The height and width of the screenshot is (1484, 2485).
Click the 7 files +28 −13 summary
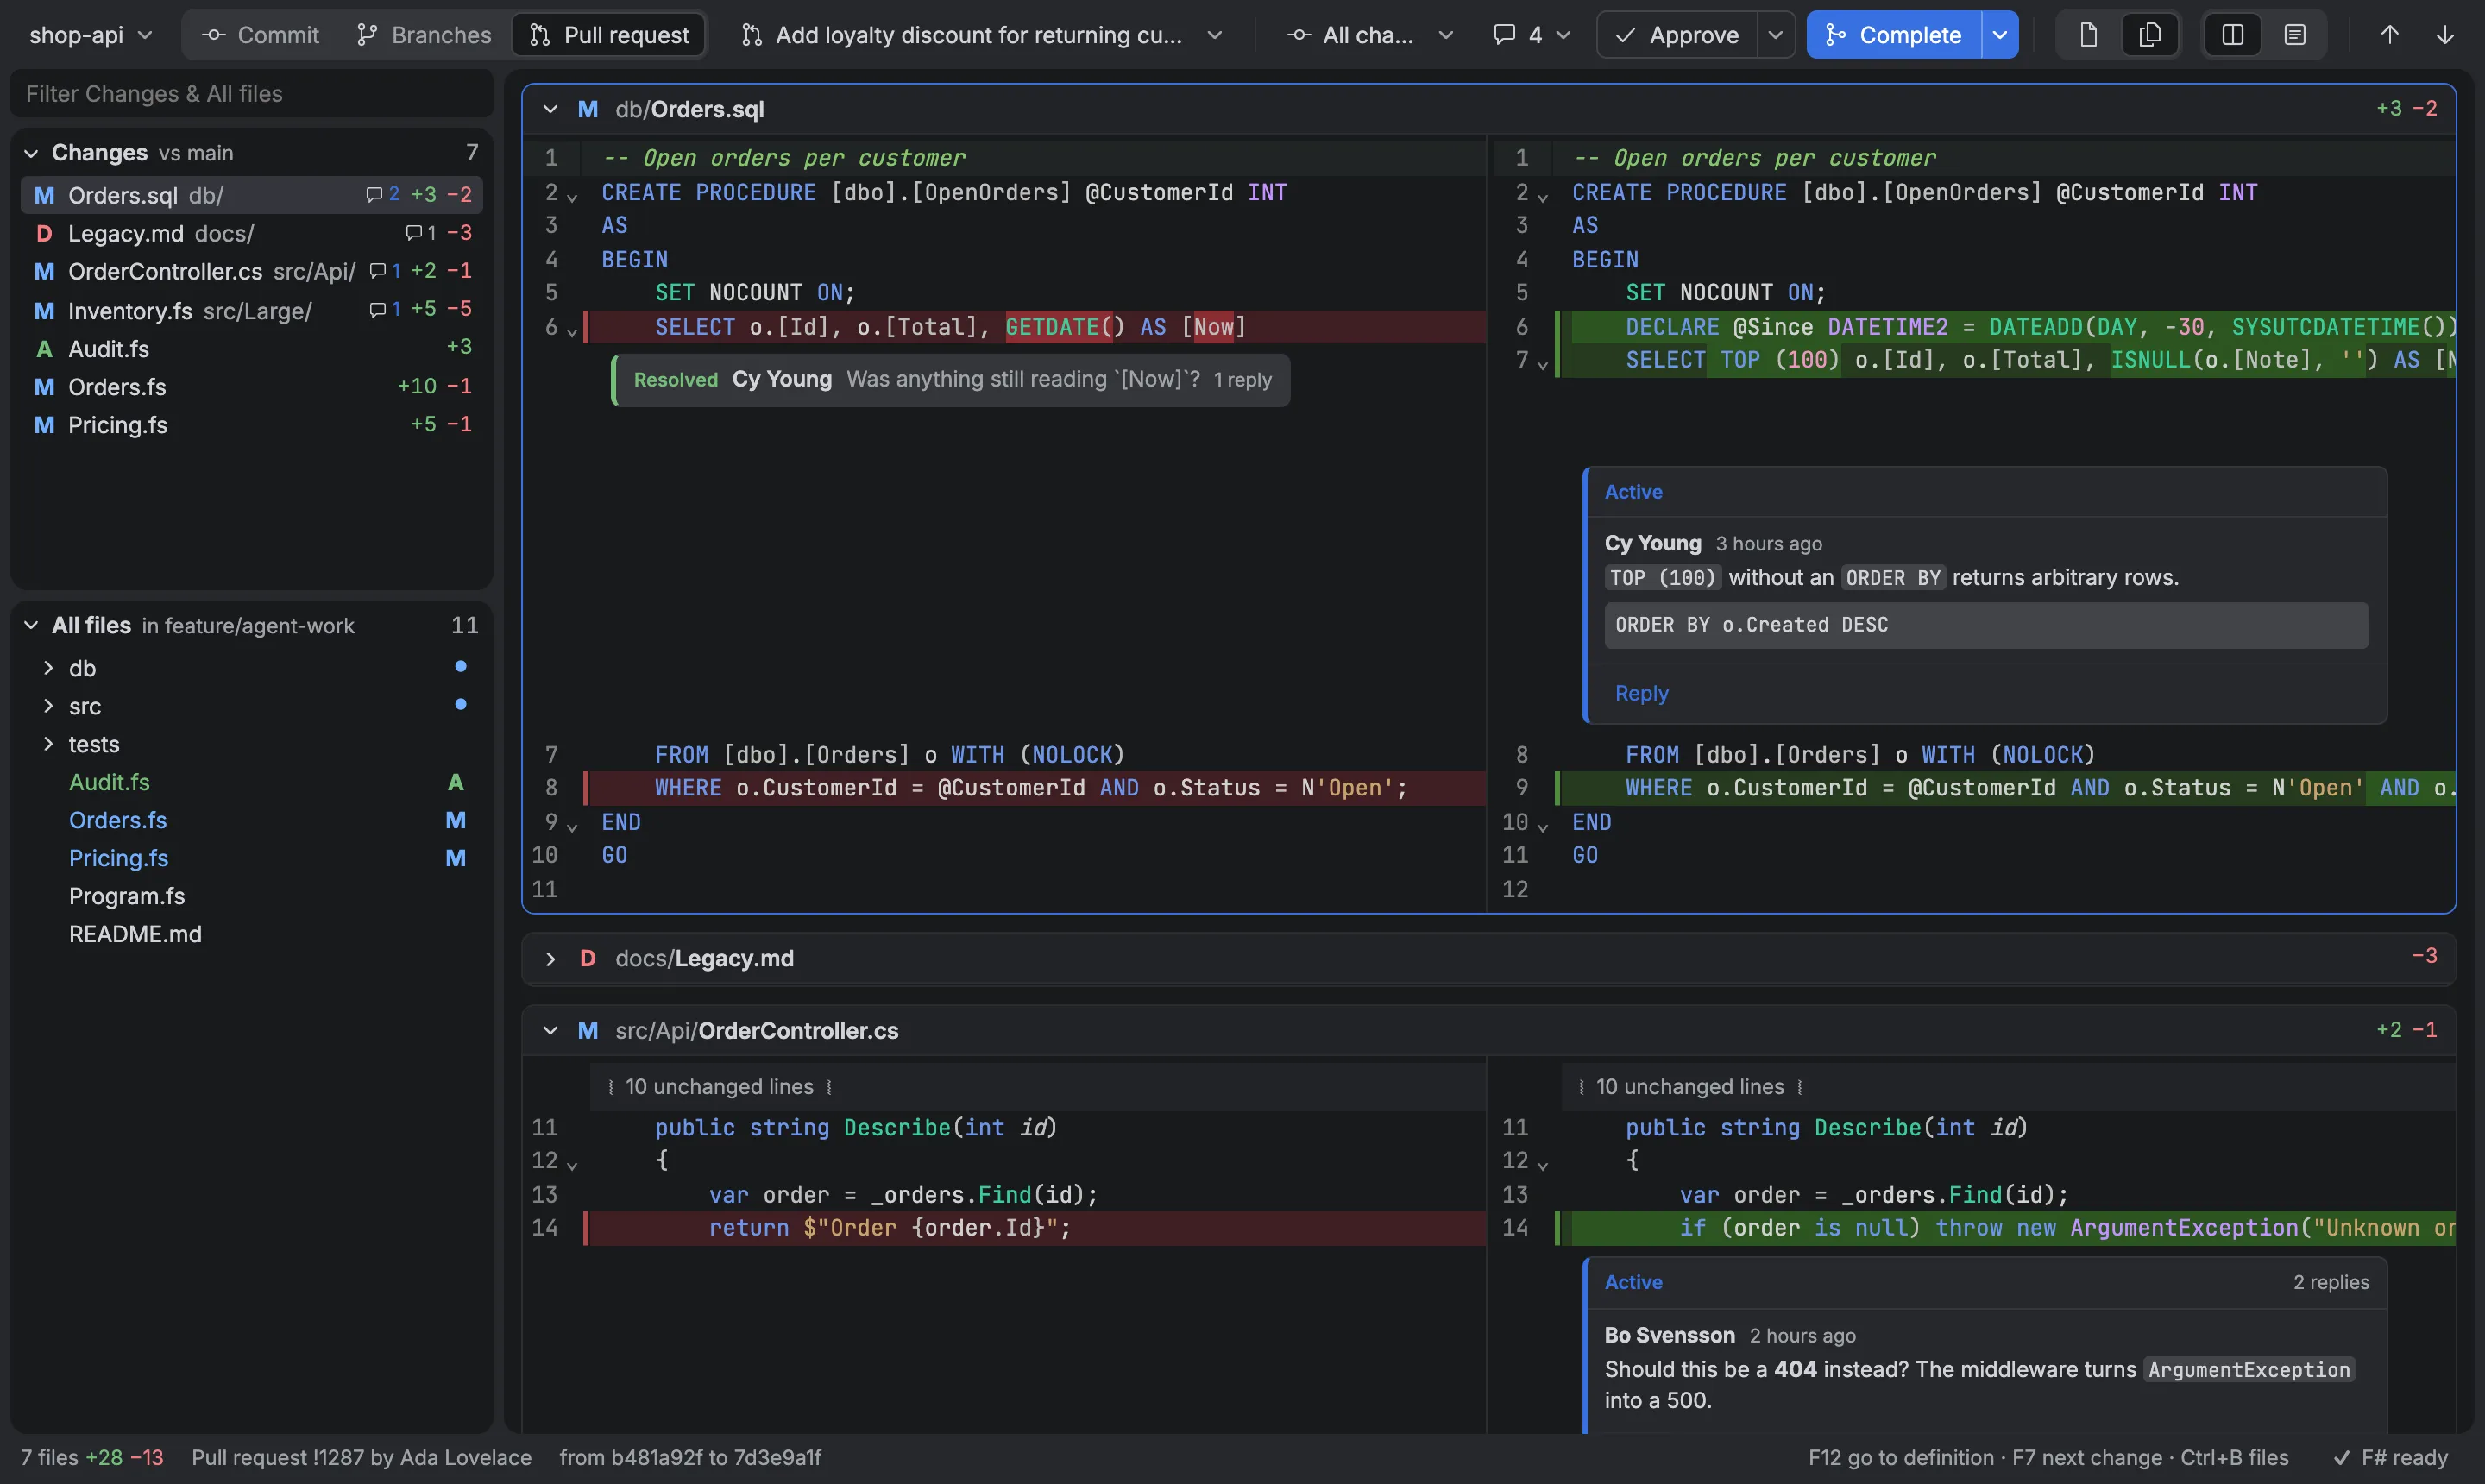pos(92,1458)
